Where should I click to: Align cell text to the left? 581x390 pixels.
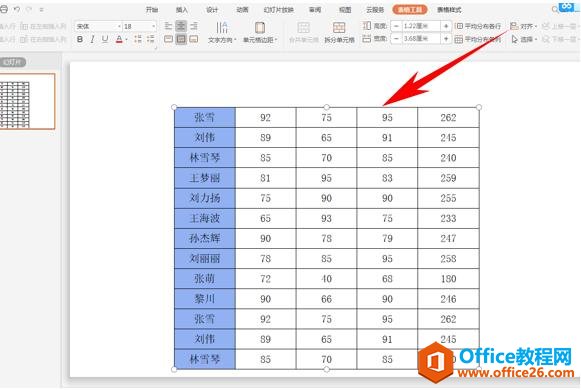point(168,26)
